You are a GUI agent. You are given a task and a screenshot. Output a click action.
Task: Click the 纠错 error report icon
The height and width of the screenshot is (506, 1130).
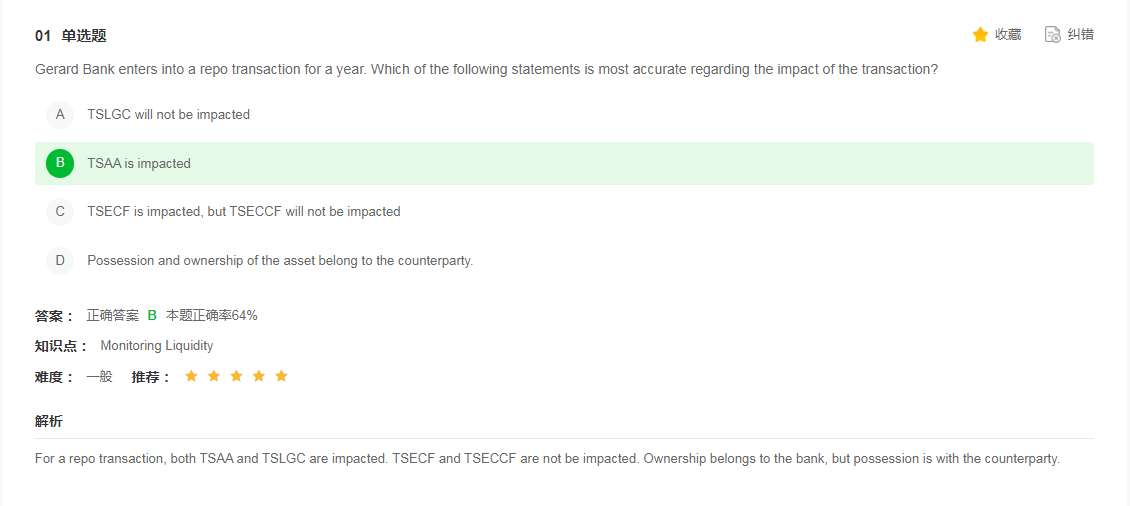[x=1052, y=35]
